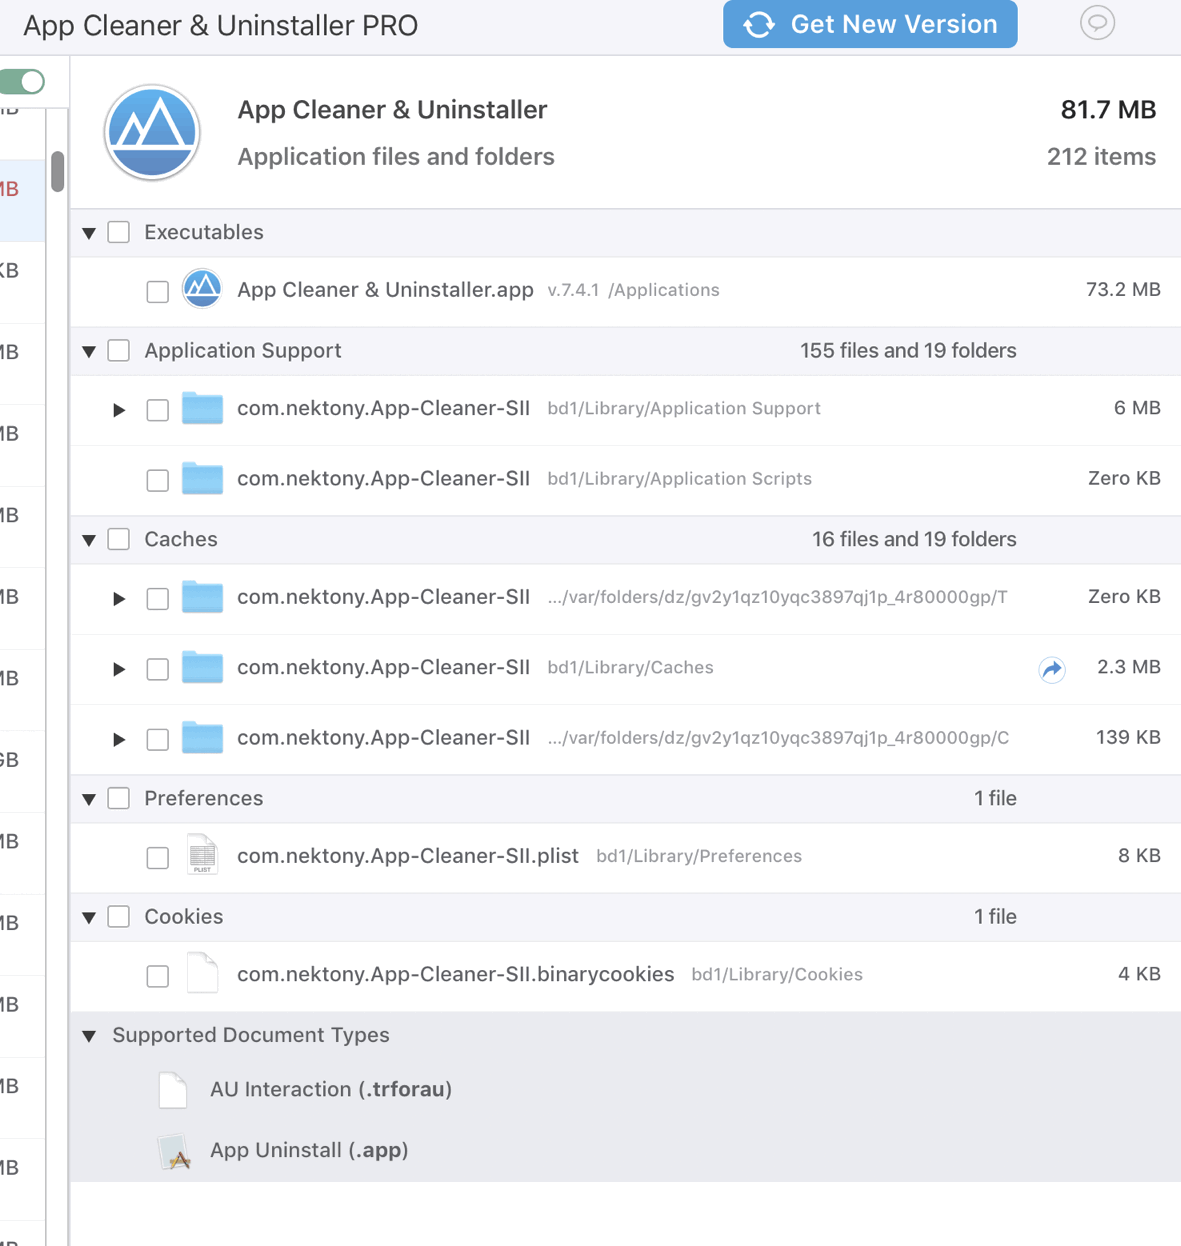Click the binarycookies file icon under Cookies
Viewport: 1181px width, 1246px height.
202,974
